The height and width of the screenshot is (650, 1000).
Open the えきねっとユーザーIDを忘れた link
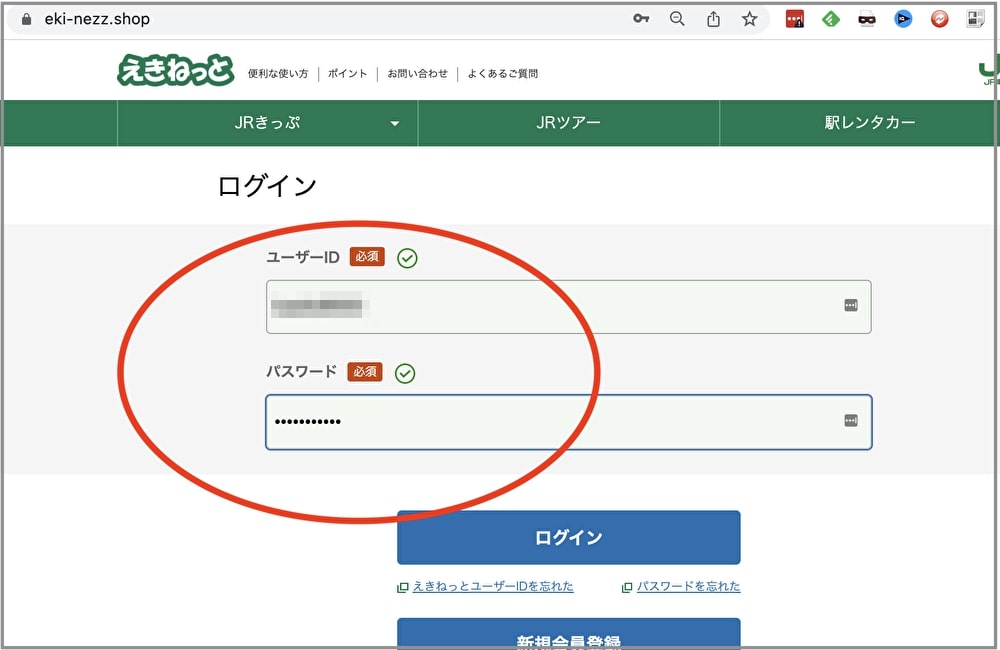click(x=493, y=587)
